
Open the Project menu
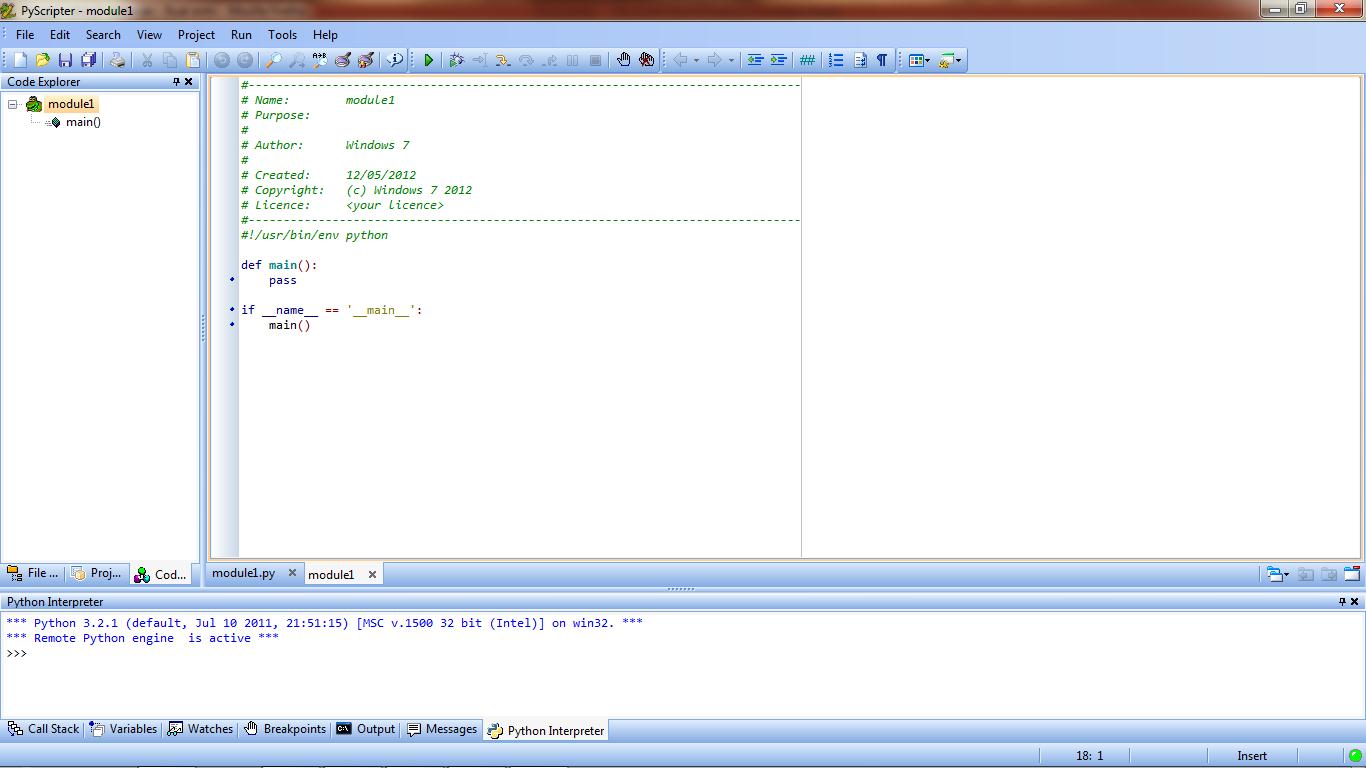pos(196,34)
